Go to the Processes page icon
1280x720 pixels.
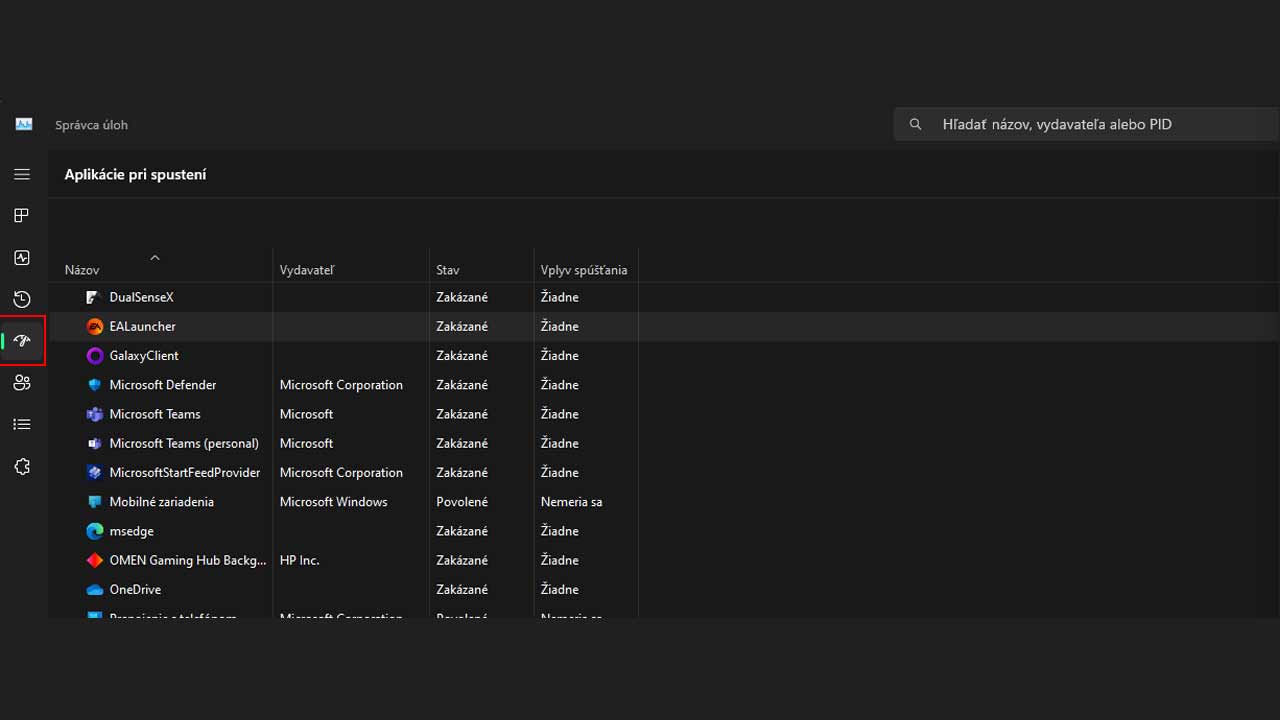(x=22, y=216)
